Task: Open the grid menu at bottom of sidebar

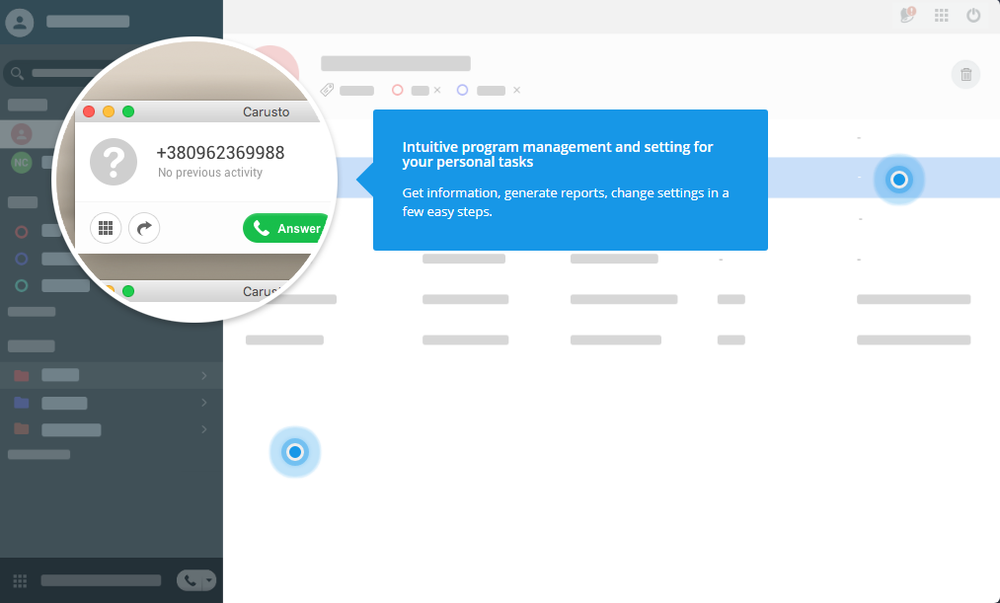Action: pyautogui.click(x=18, y=580)
